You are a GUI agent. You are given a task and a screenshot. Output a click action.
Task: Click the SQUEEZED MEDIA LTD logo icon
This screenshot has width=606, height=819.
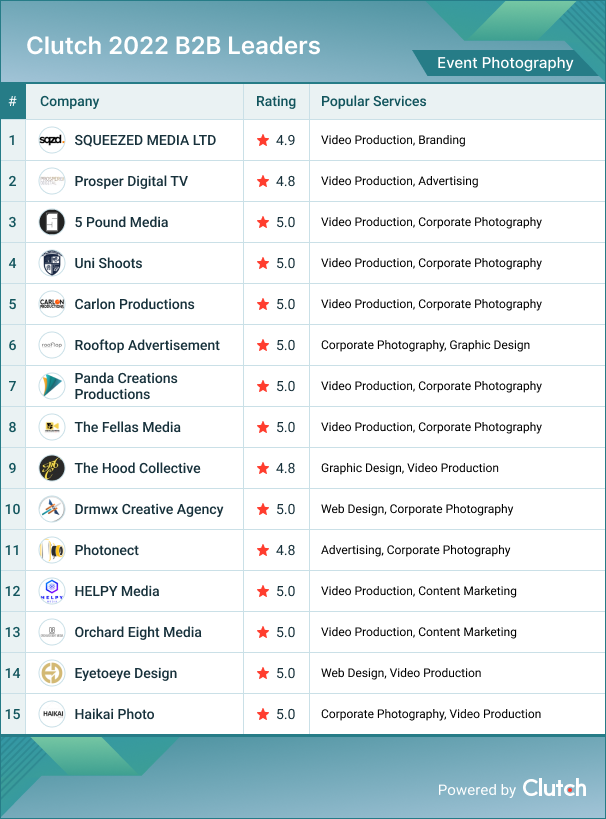point(52,140)
